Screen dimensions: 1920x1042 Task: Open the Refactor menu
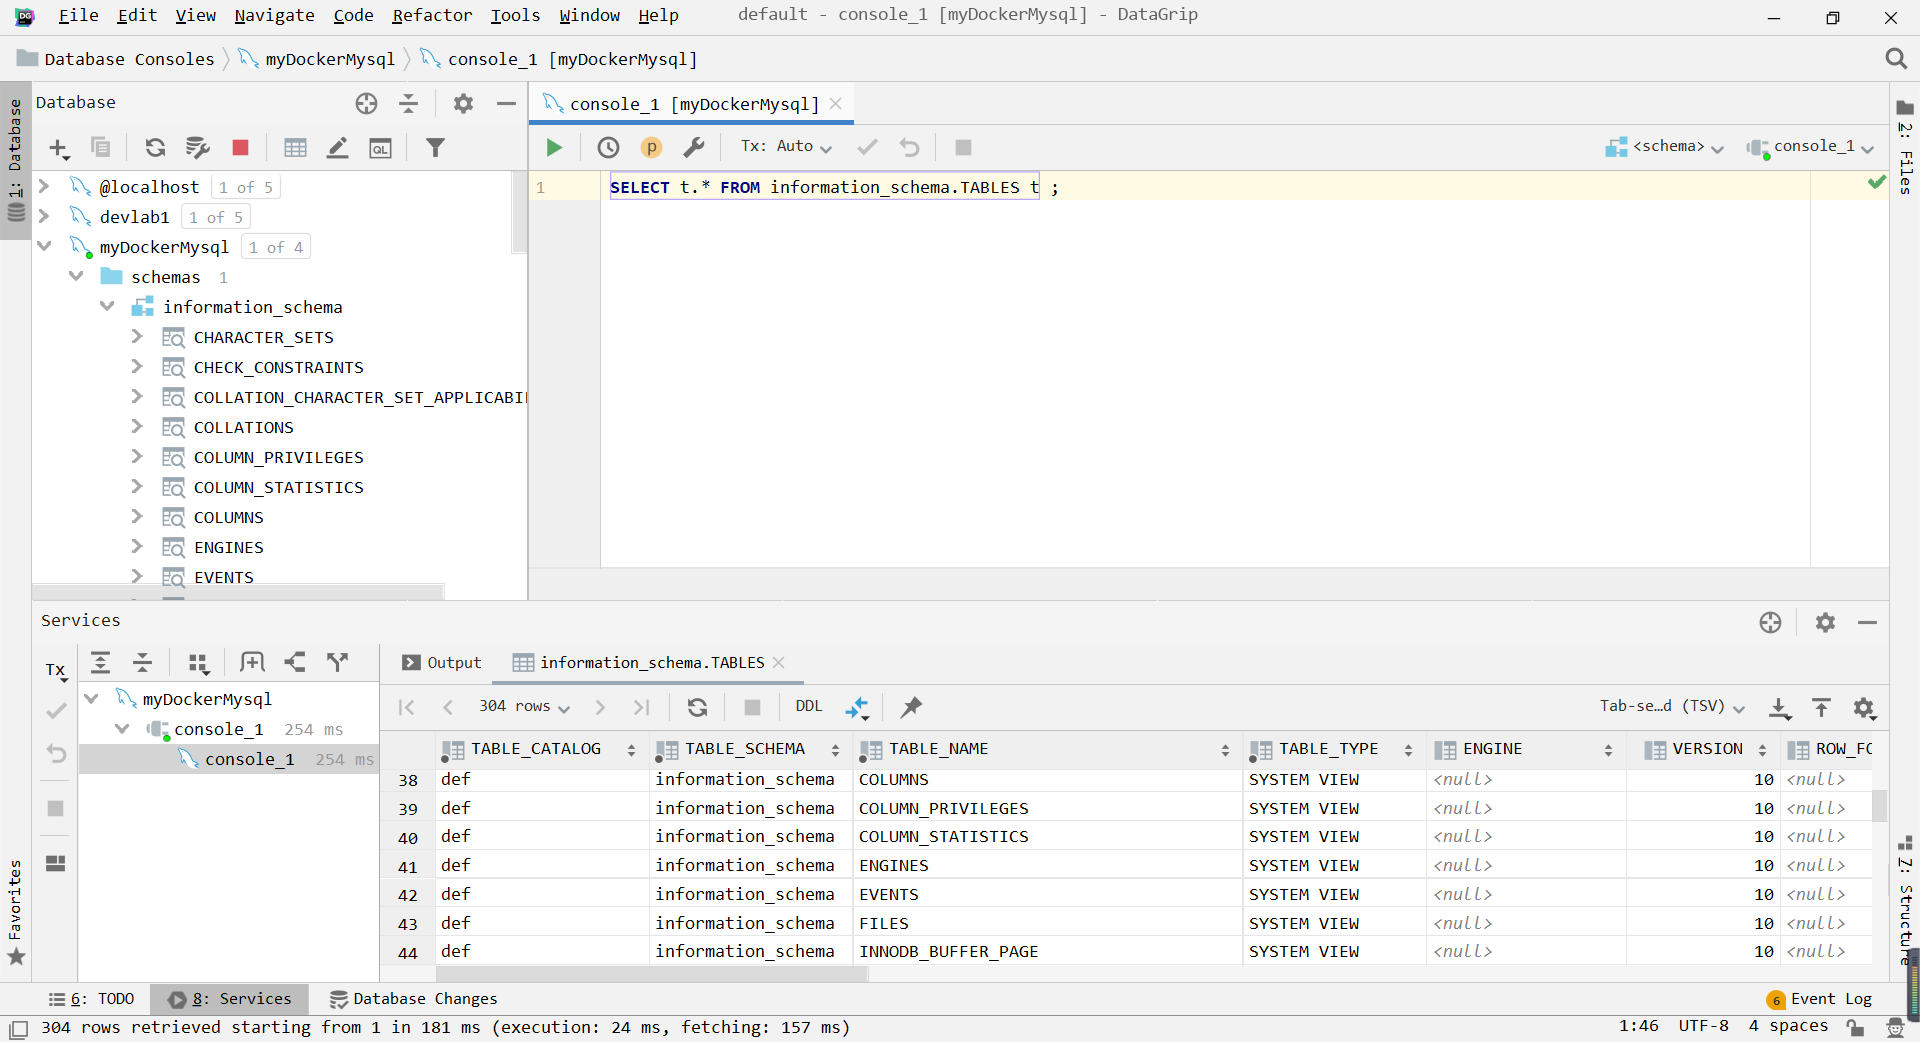click(432, 15)
